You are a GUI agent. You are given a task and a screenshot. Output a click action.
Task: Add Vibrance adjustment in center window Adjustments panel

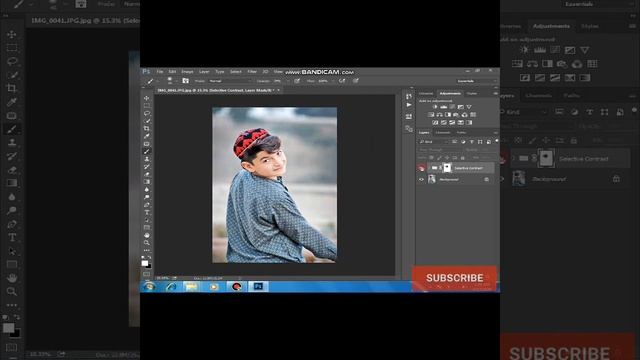click(x=469, y=107)
